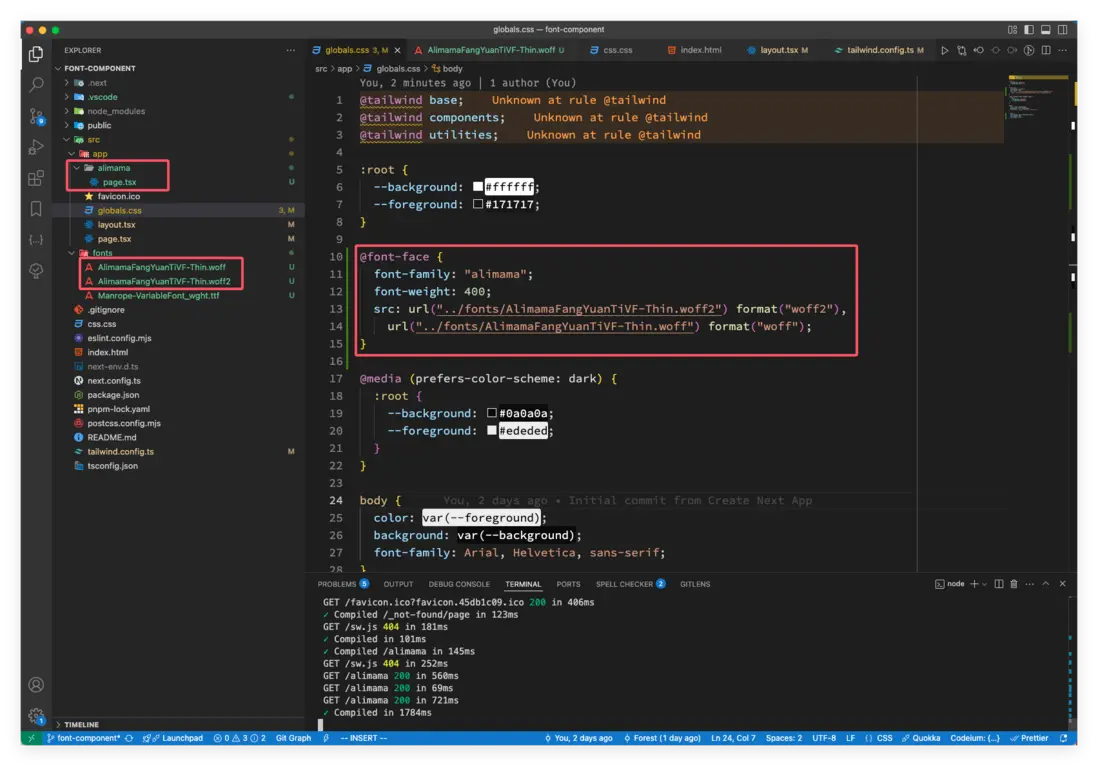
Task: Expand the TIMELINE section
Action: click(x=82, y=724)
